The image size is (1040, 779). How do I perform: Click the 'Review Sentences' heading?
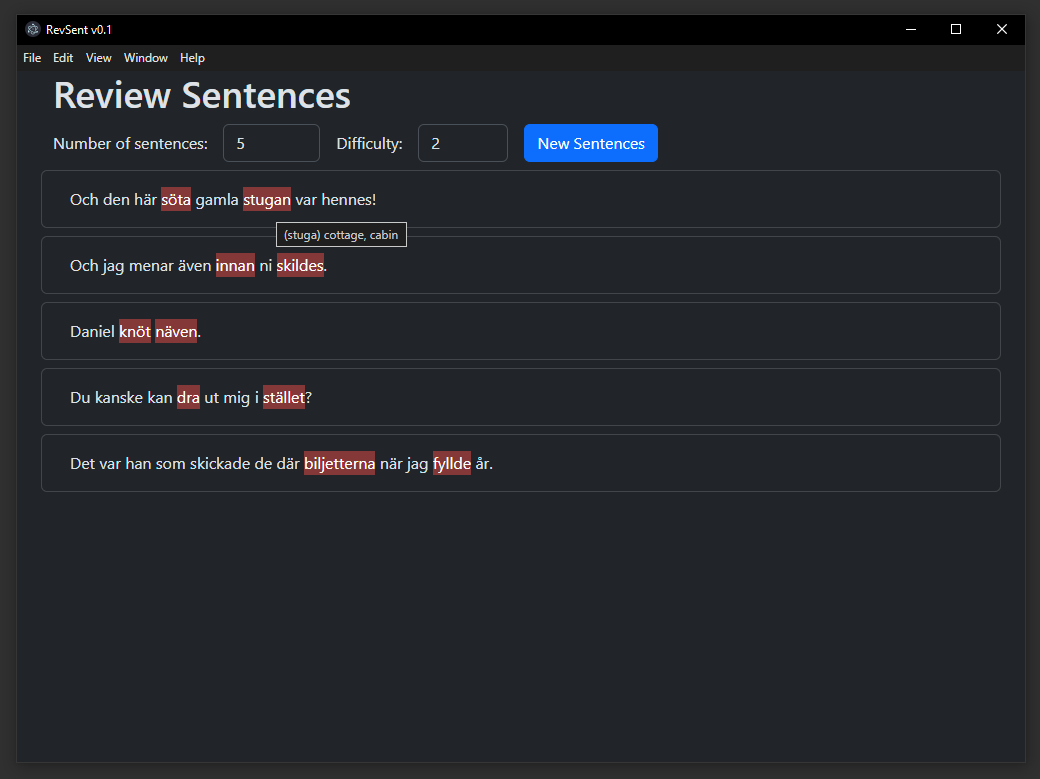[202, 95]
